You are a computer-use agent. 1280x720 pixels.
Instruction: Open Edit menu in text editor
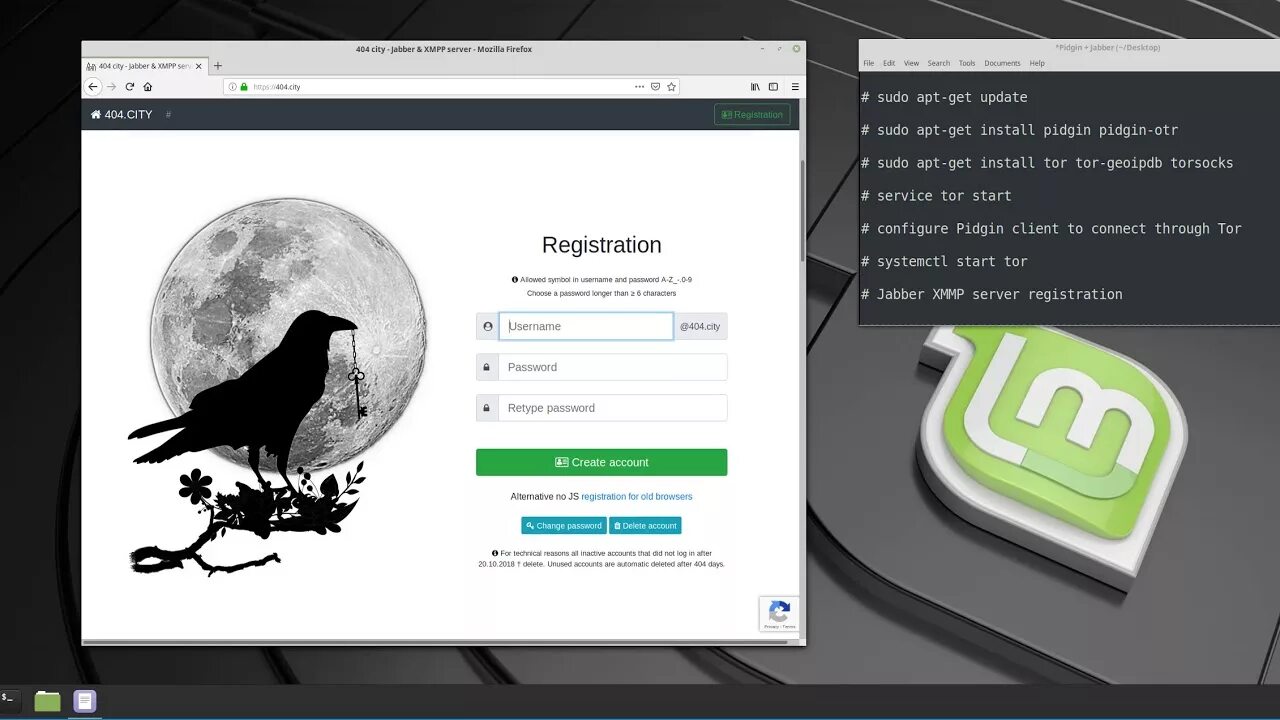(889, 63)
